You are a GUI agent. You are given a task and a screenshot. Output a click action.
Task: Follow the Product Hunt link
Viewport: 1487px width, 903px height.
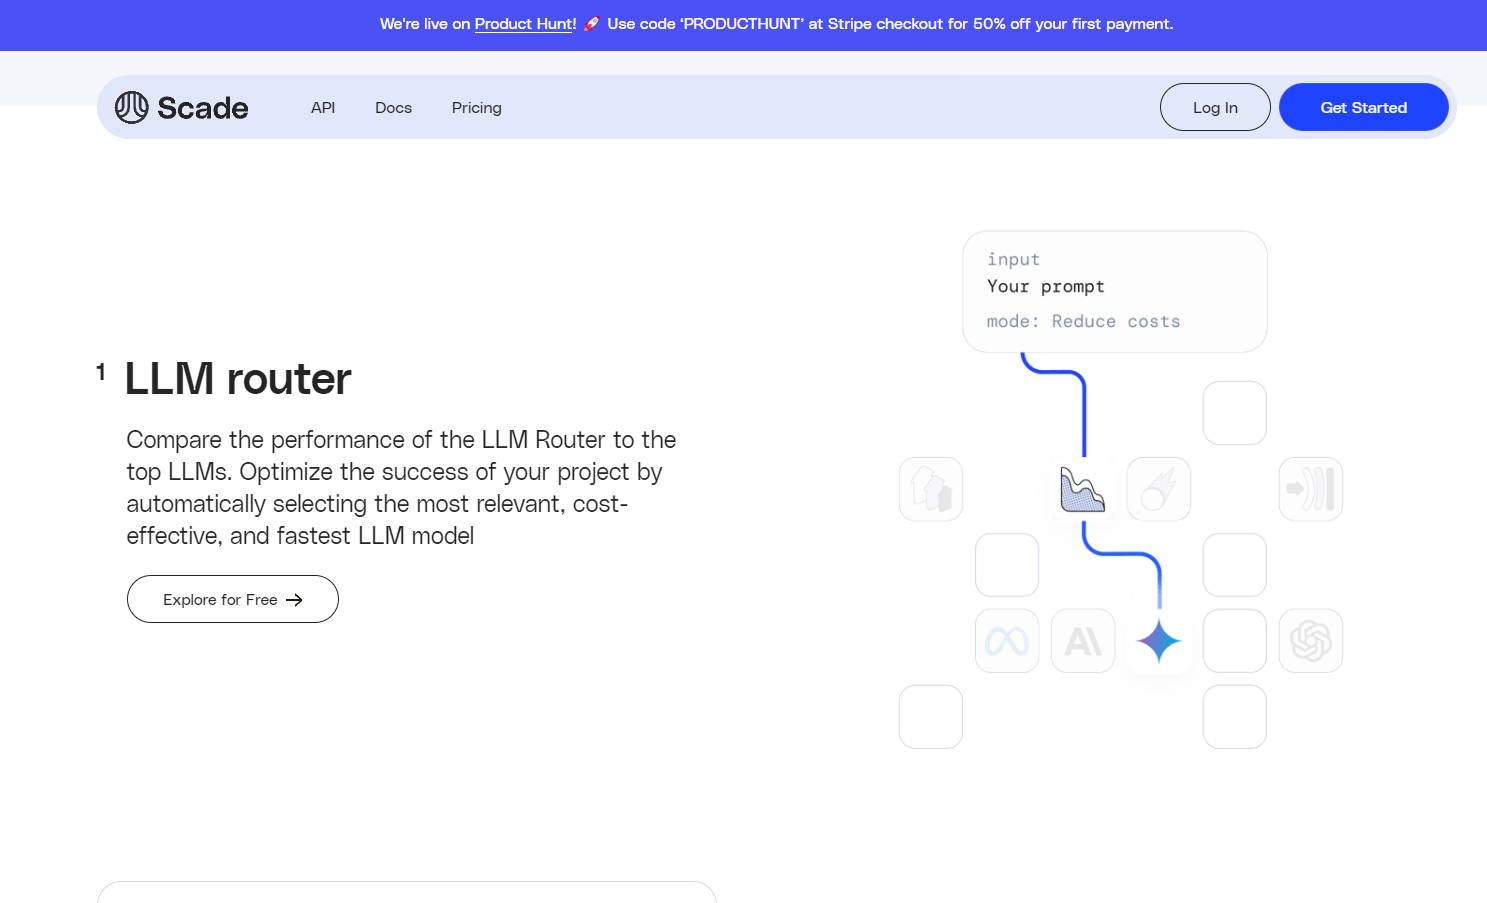525,24
